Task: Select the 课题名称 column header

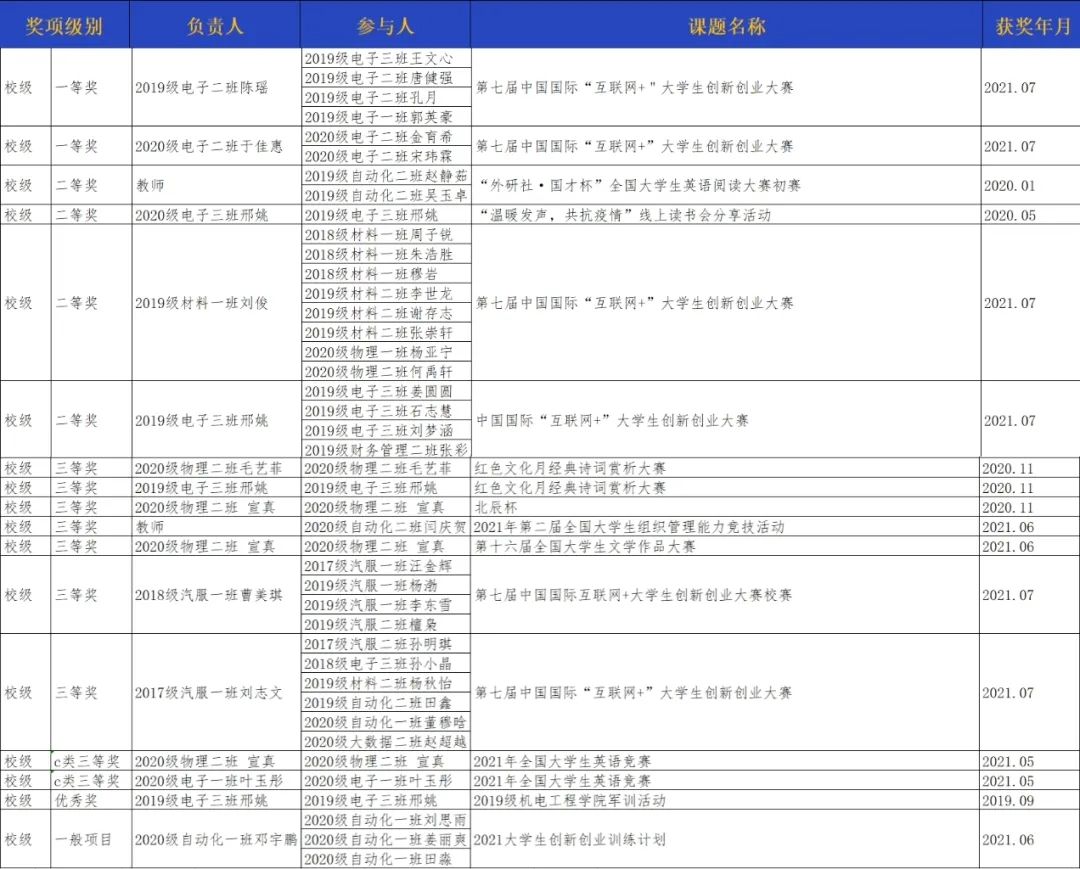Action: pos(726,26)
